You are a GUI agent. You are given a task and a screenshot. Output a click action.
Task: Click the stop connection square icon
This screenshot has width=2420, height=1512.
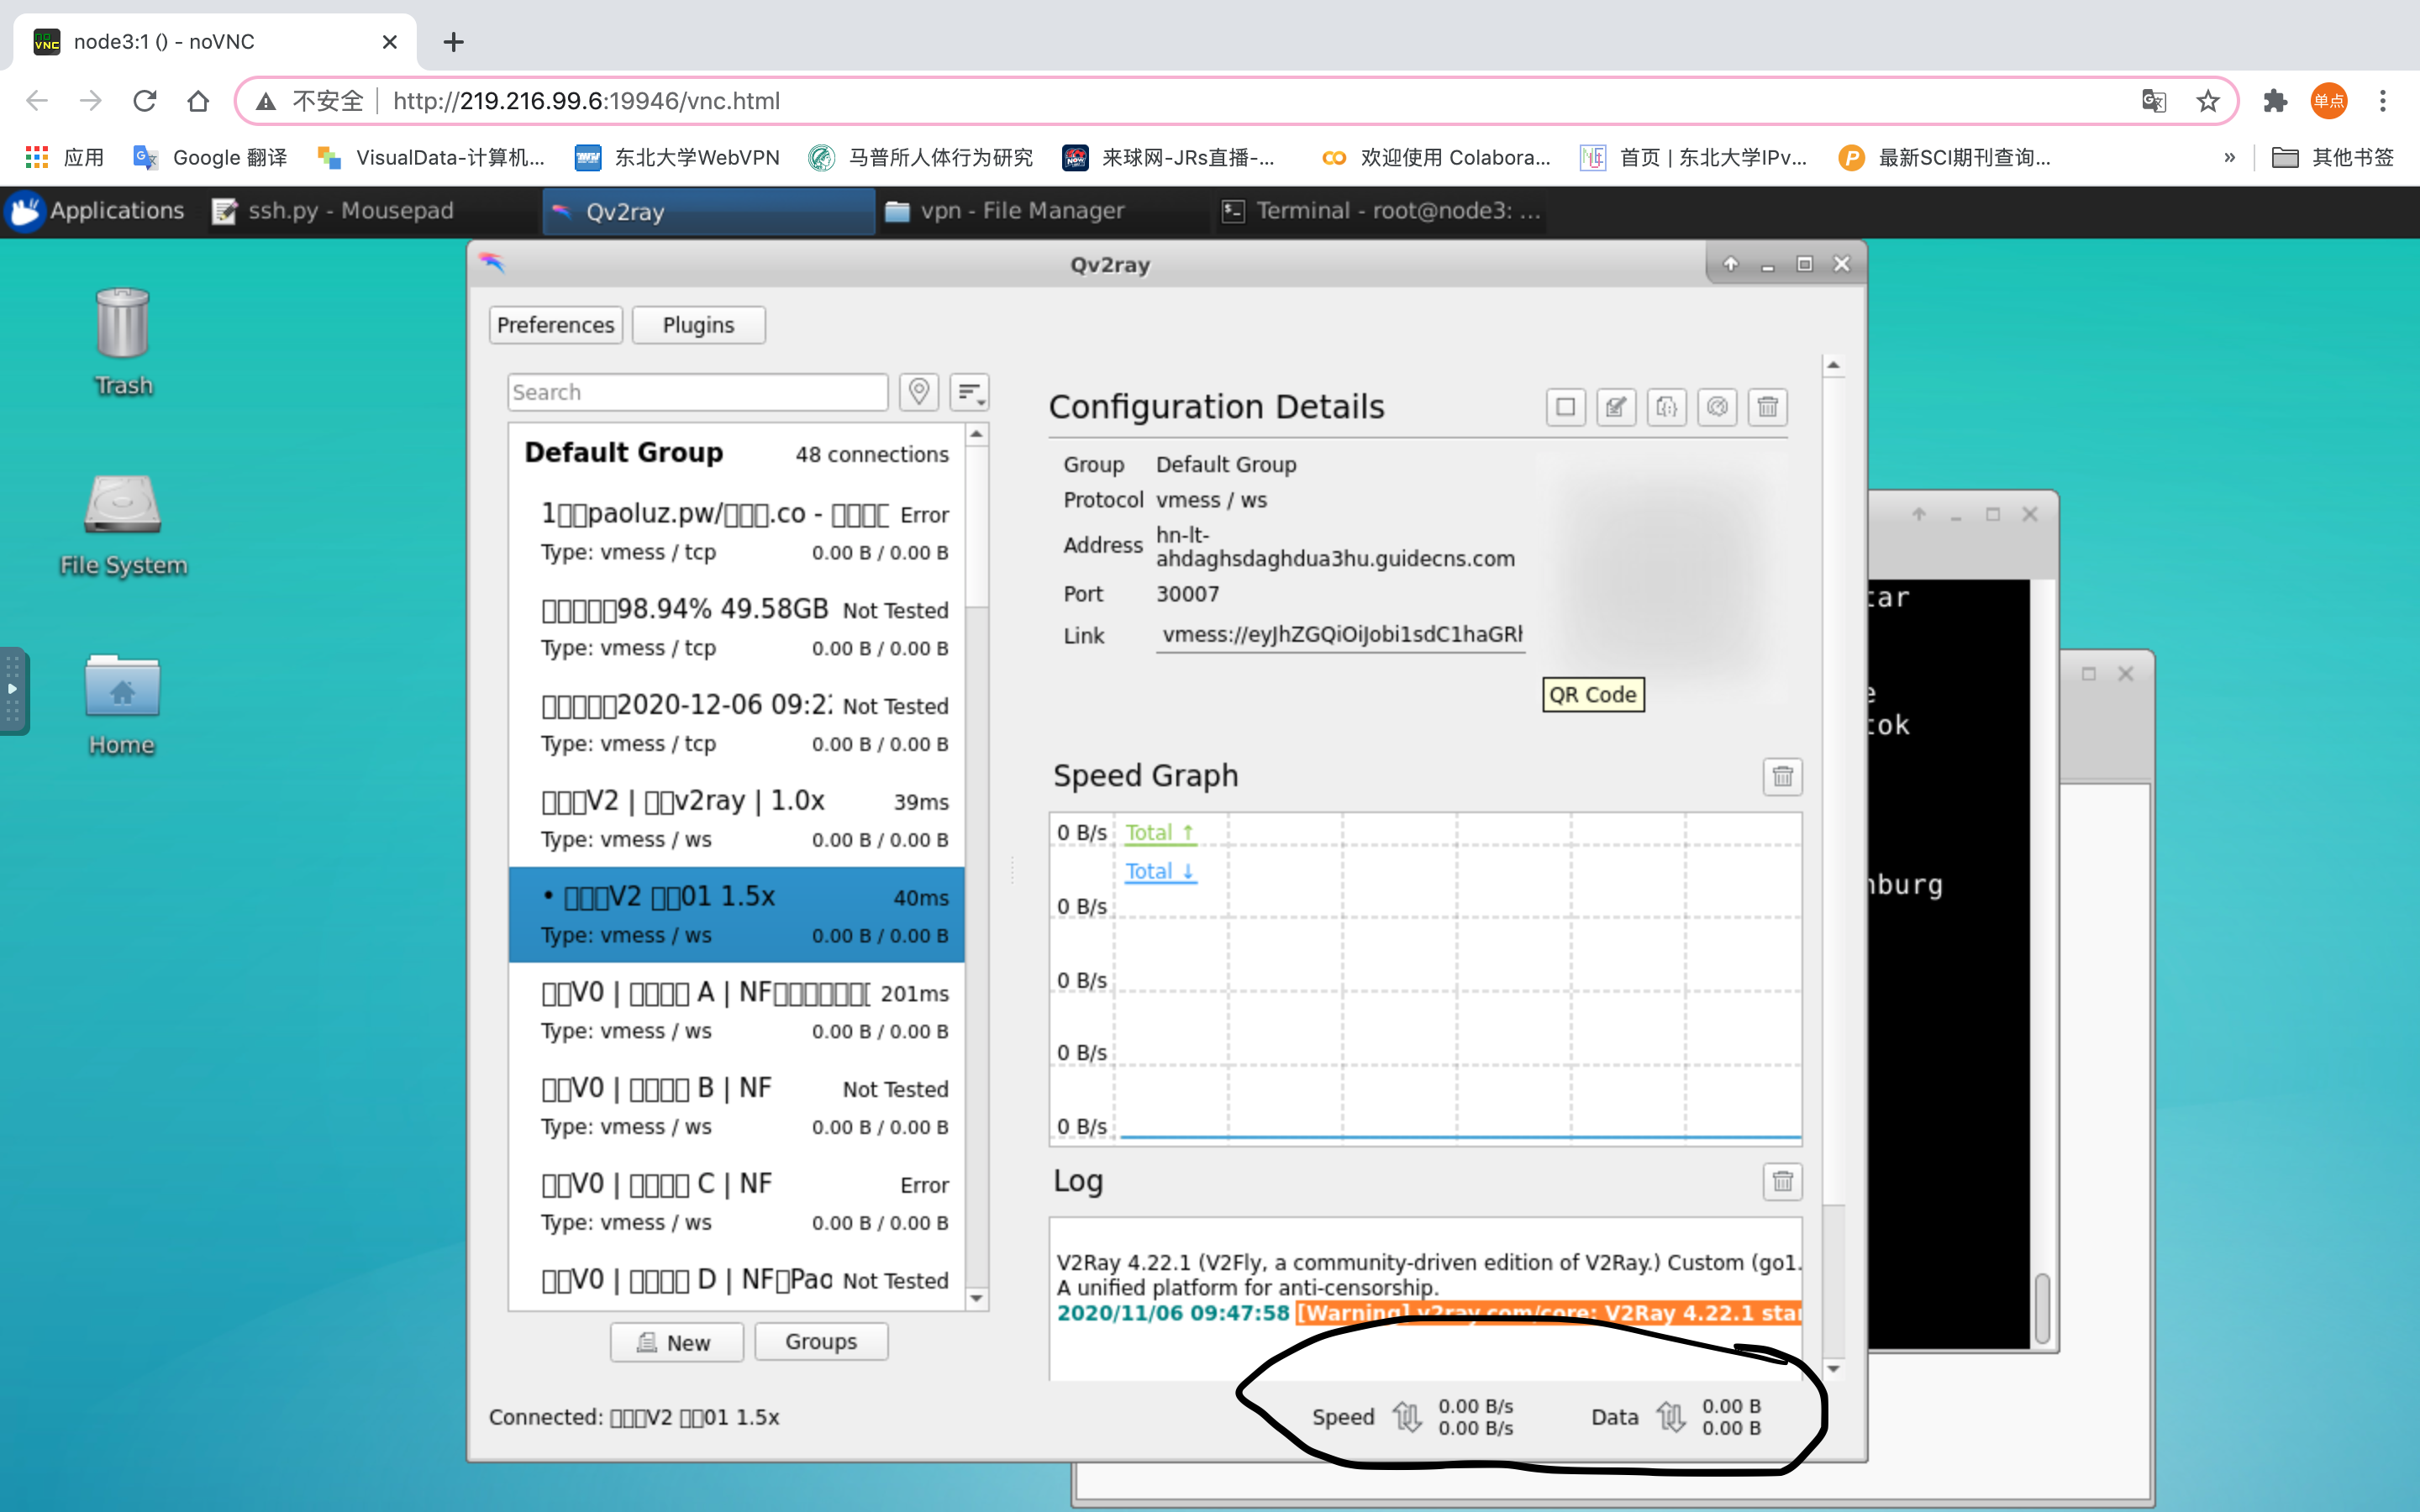coord(1565,407)
